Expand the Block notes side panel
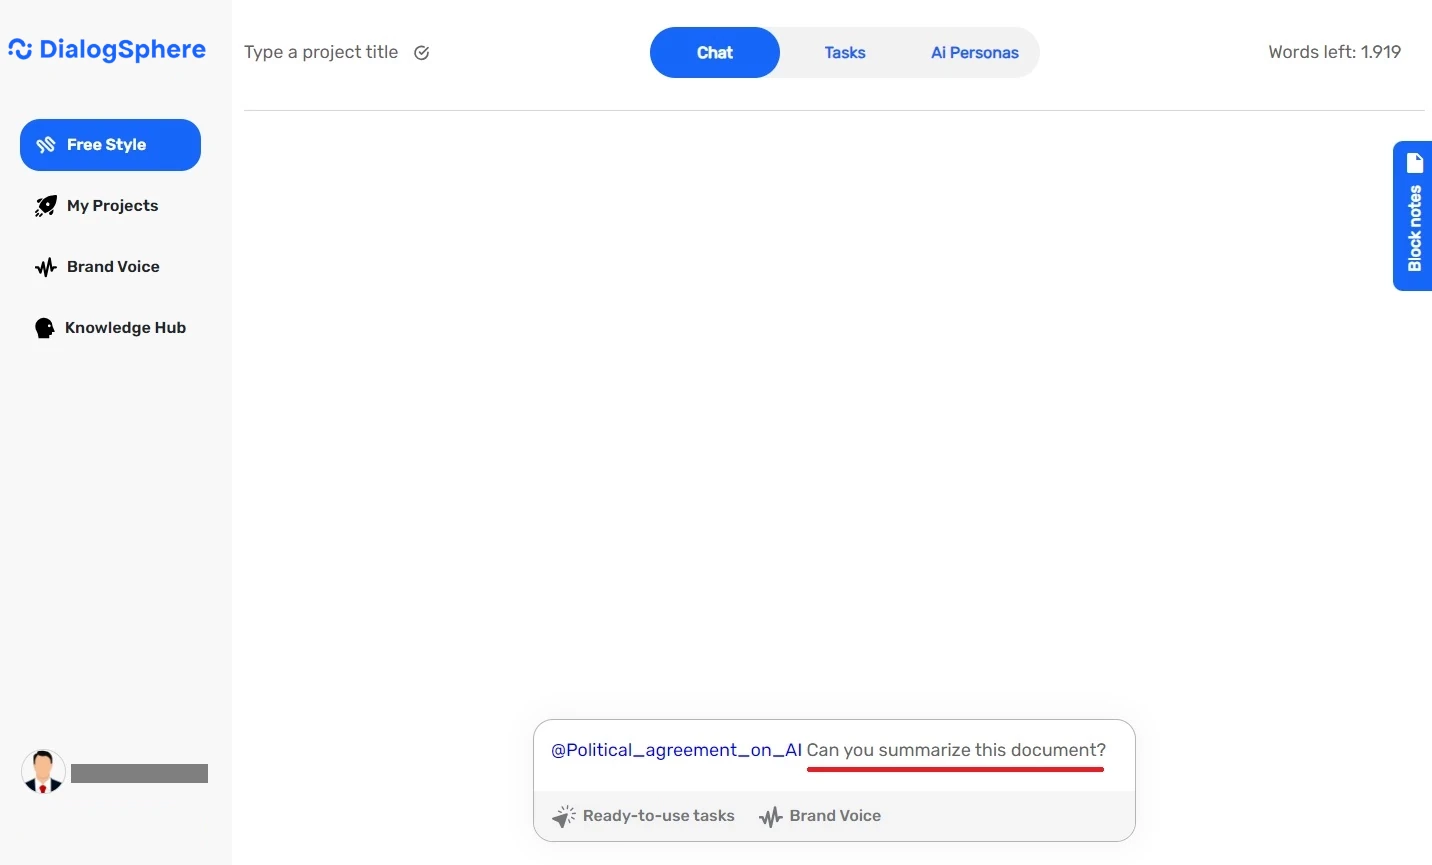Viewport: 1432px width, 865px height. 1414,228
